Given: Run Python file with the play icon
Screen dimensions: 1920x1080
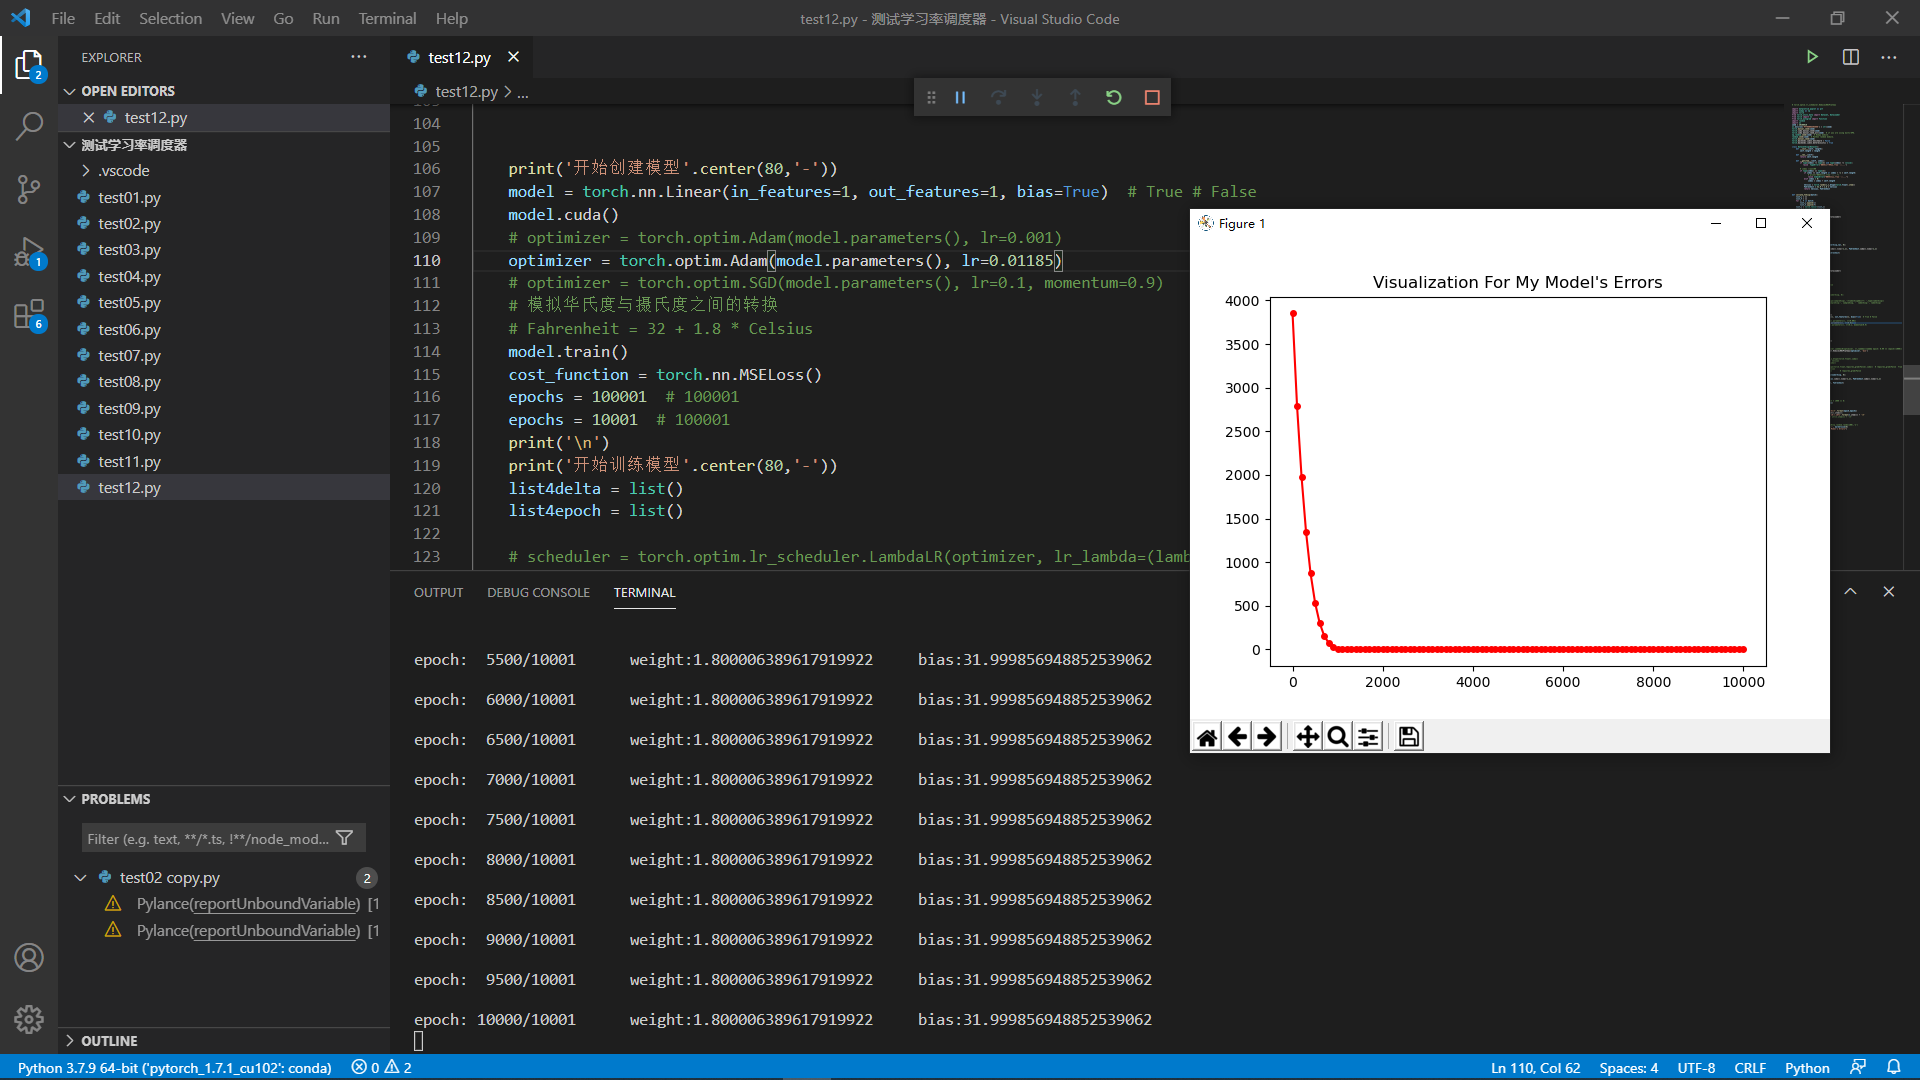Looking at the screenshot, I should point(1812,57).
